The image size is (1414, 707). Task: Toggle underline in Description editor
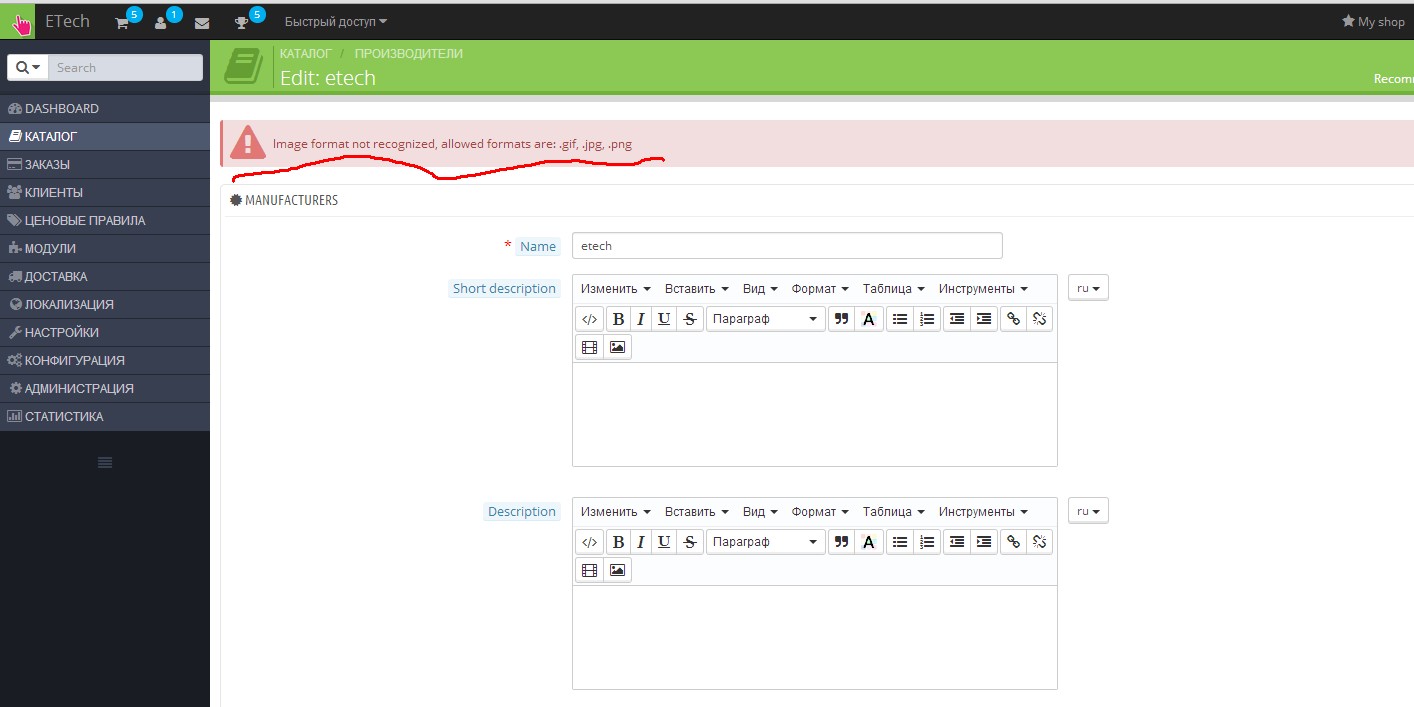tap(664, 542)
